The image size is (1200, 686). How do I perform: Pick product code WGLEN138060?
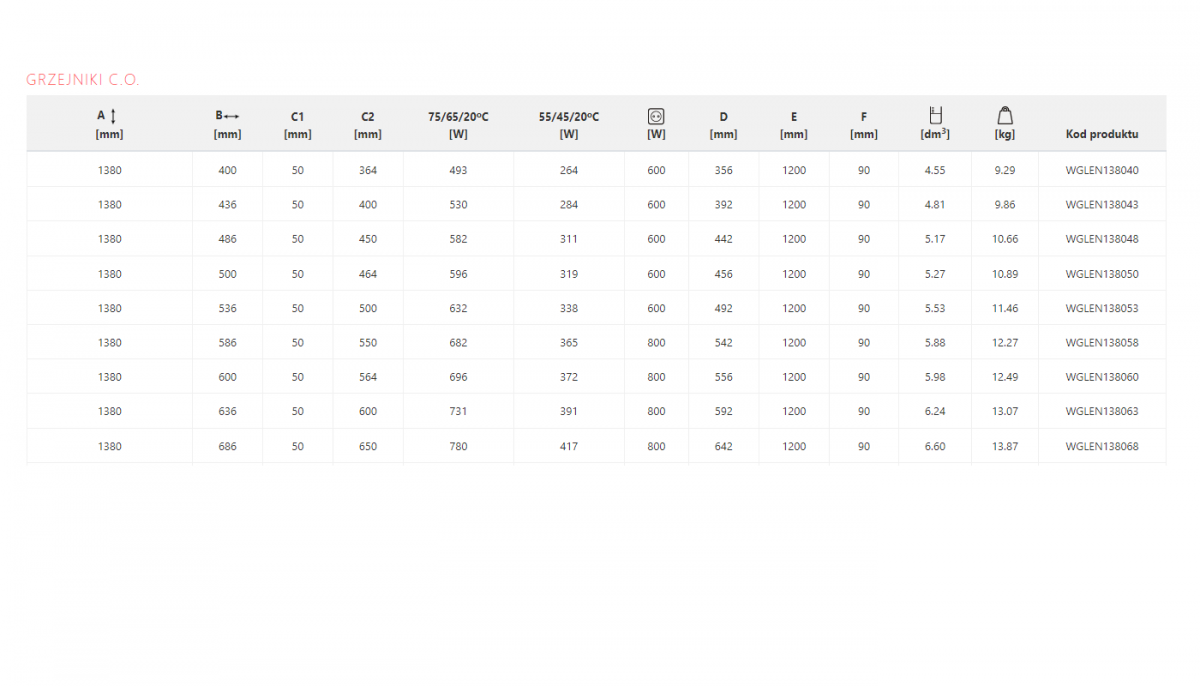(1101, 377)
